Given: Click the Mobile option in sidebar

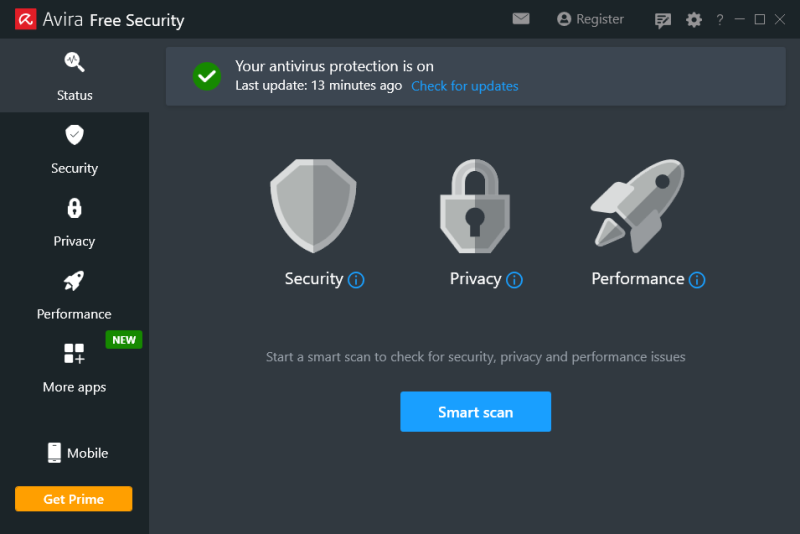Looking at the screenshot, I should pos(77,453).
